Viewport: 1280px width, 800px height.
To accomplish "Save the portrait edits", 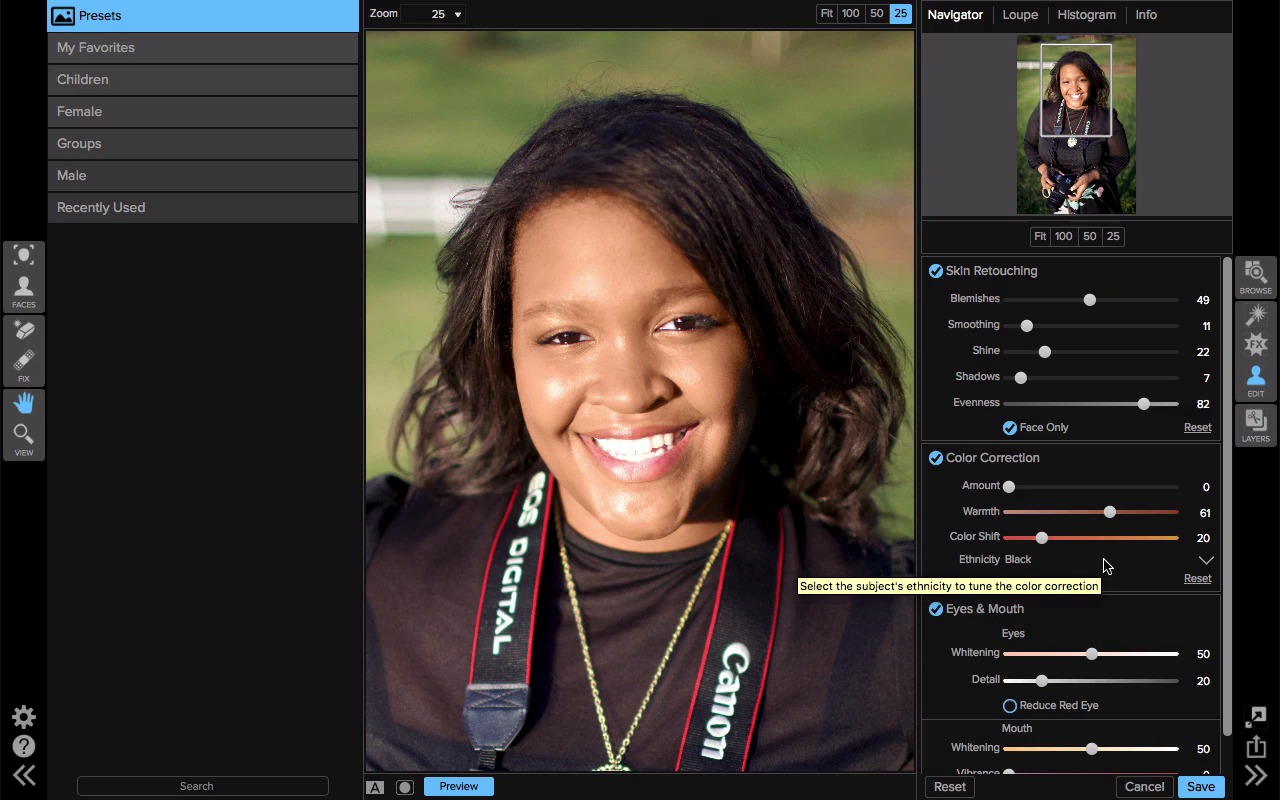I will pos(1201,787).
